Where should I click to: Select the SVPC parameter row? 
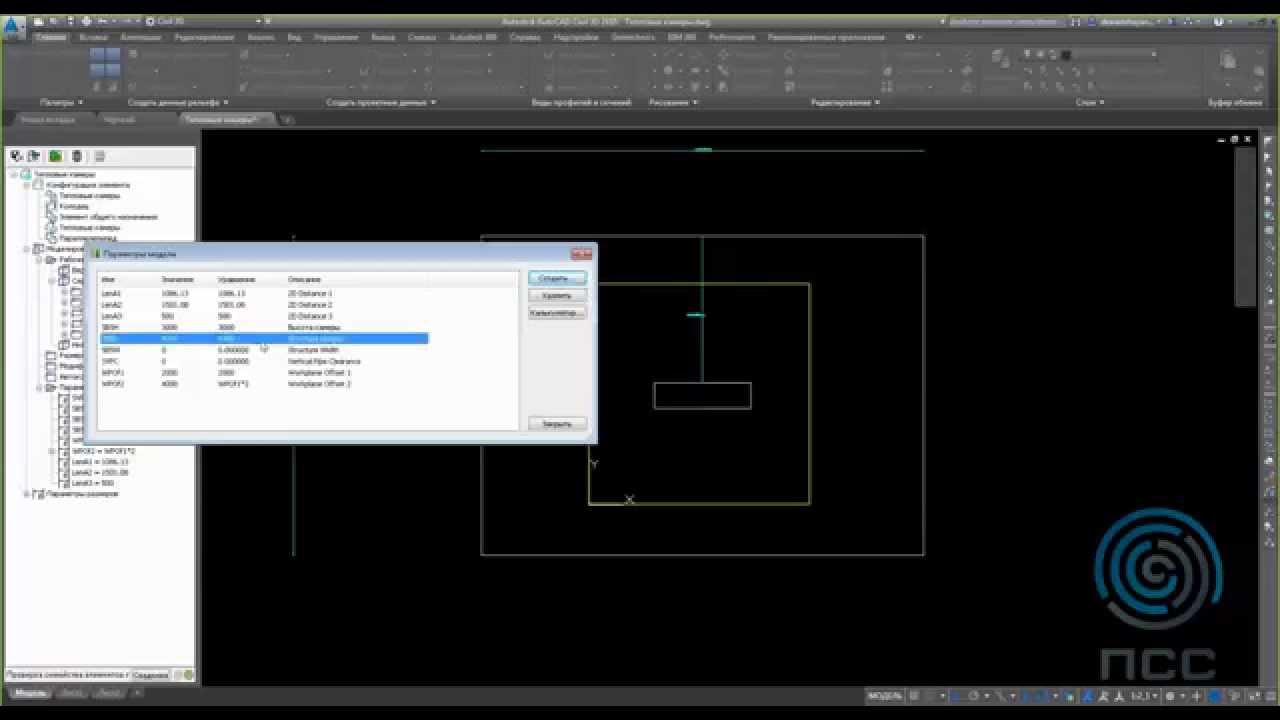coord(264,361)
